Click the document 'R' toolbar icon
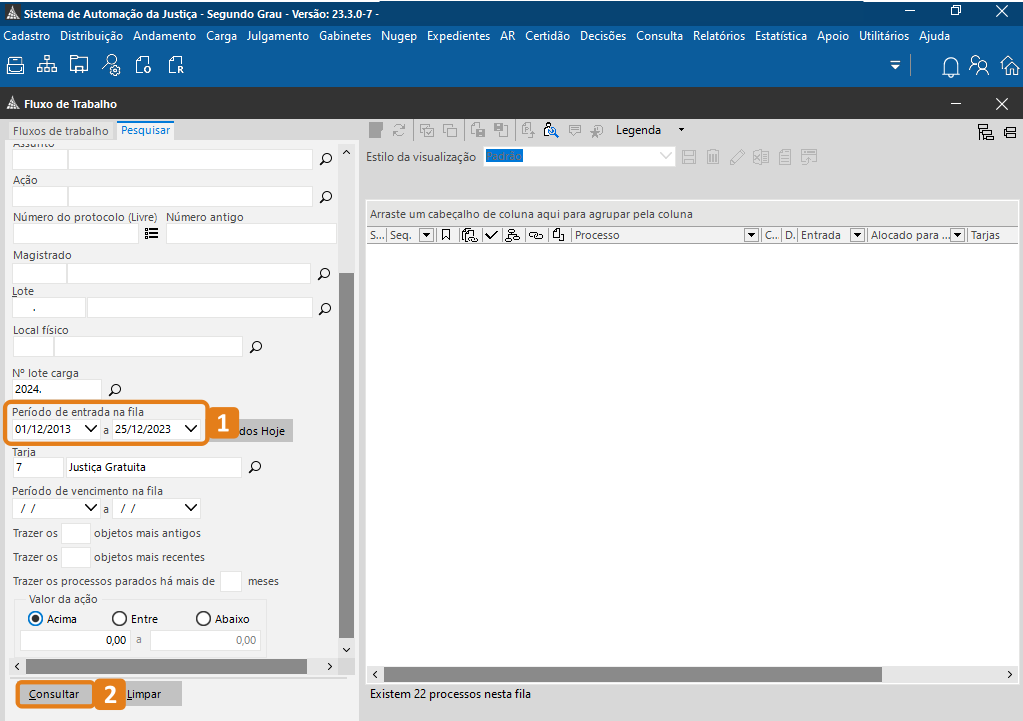Viewport: 1023px width, 721px height. pos(176,65)
